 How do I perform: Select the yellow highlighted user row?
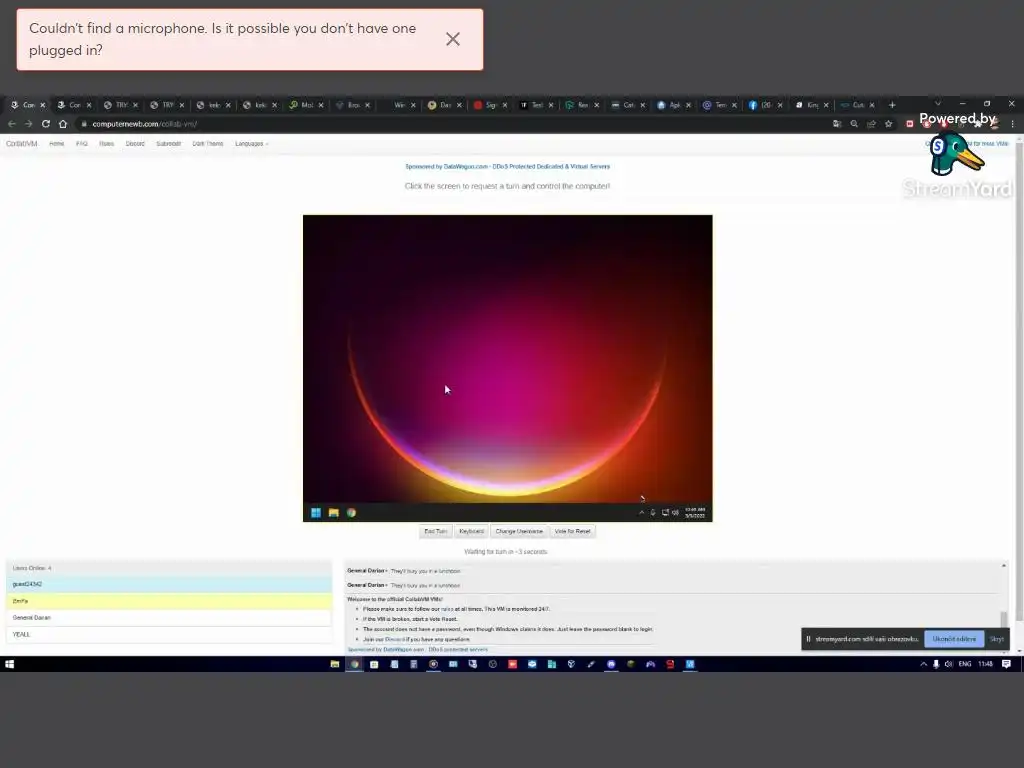(169, 601)
